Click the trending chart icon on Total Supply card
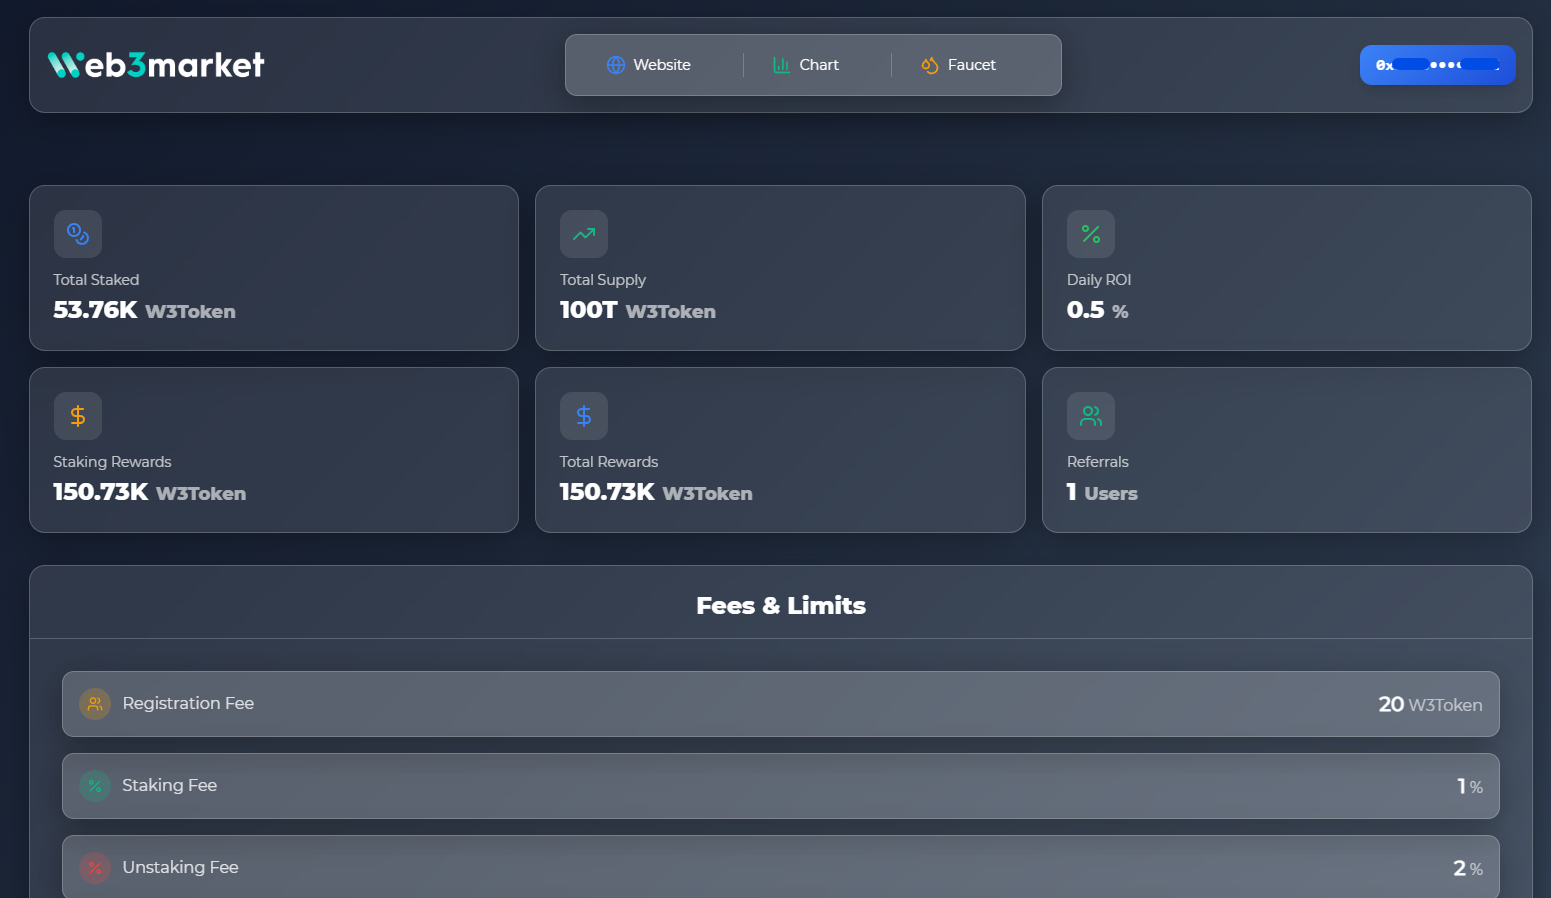This screenshot has height=898, width=1551. [583, 233]
